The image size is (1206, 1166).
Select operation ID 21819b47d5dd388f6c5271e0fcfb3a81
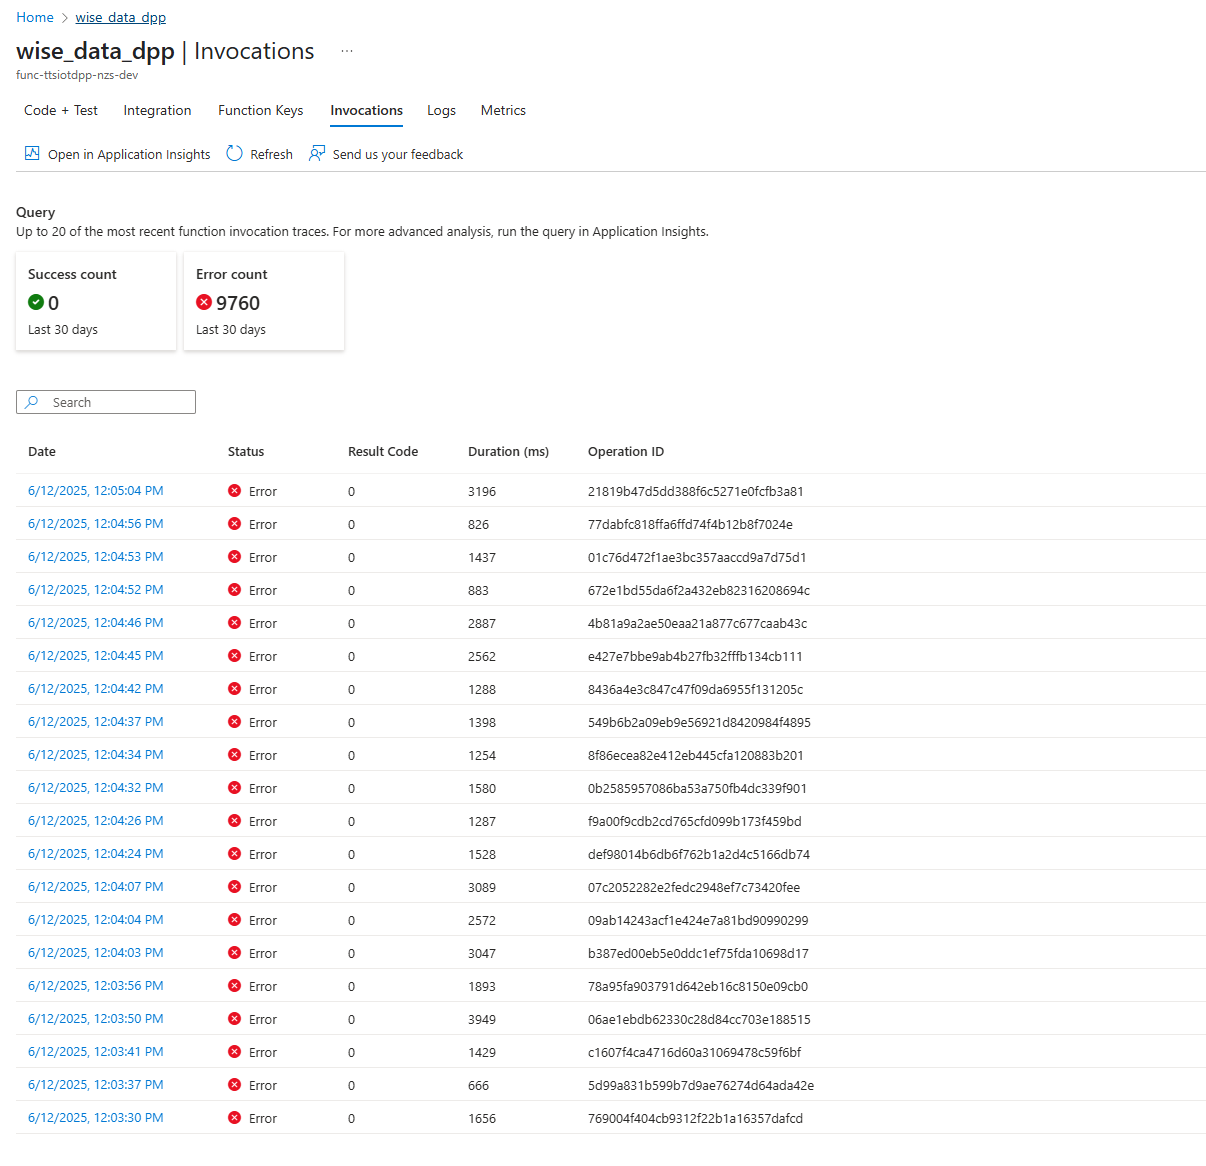click(696, 492)
